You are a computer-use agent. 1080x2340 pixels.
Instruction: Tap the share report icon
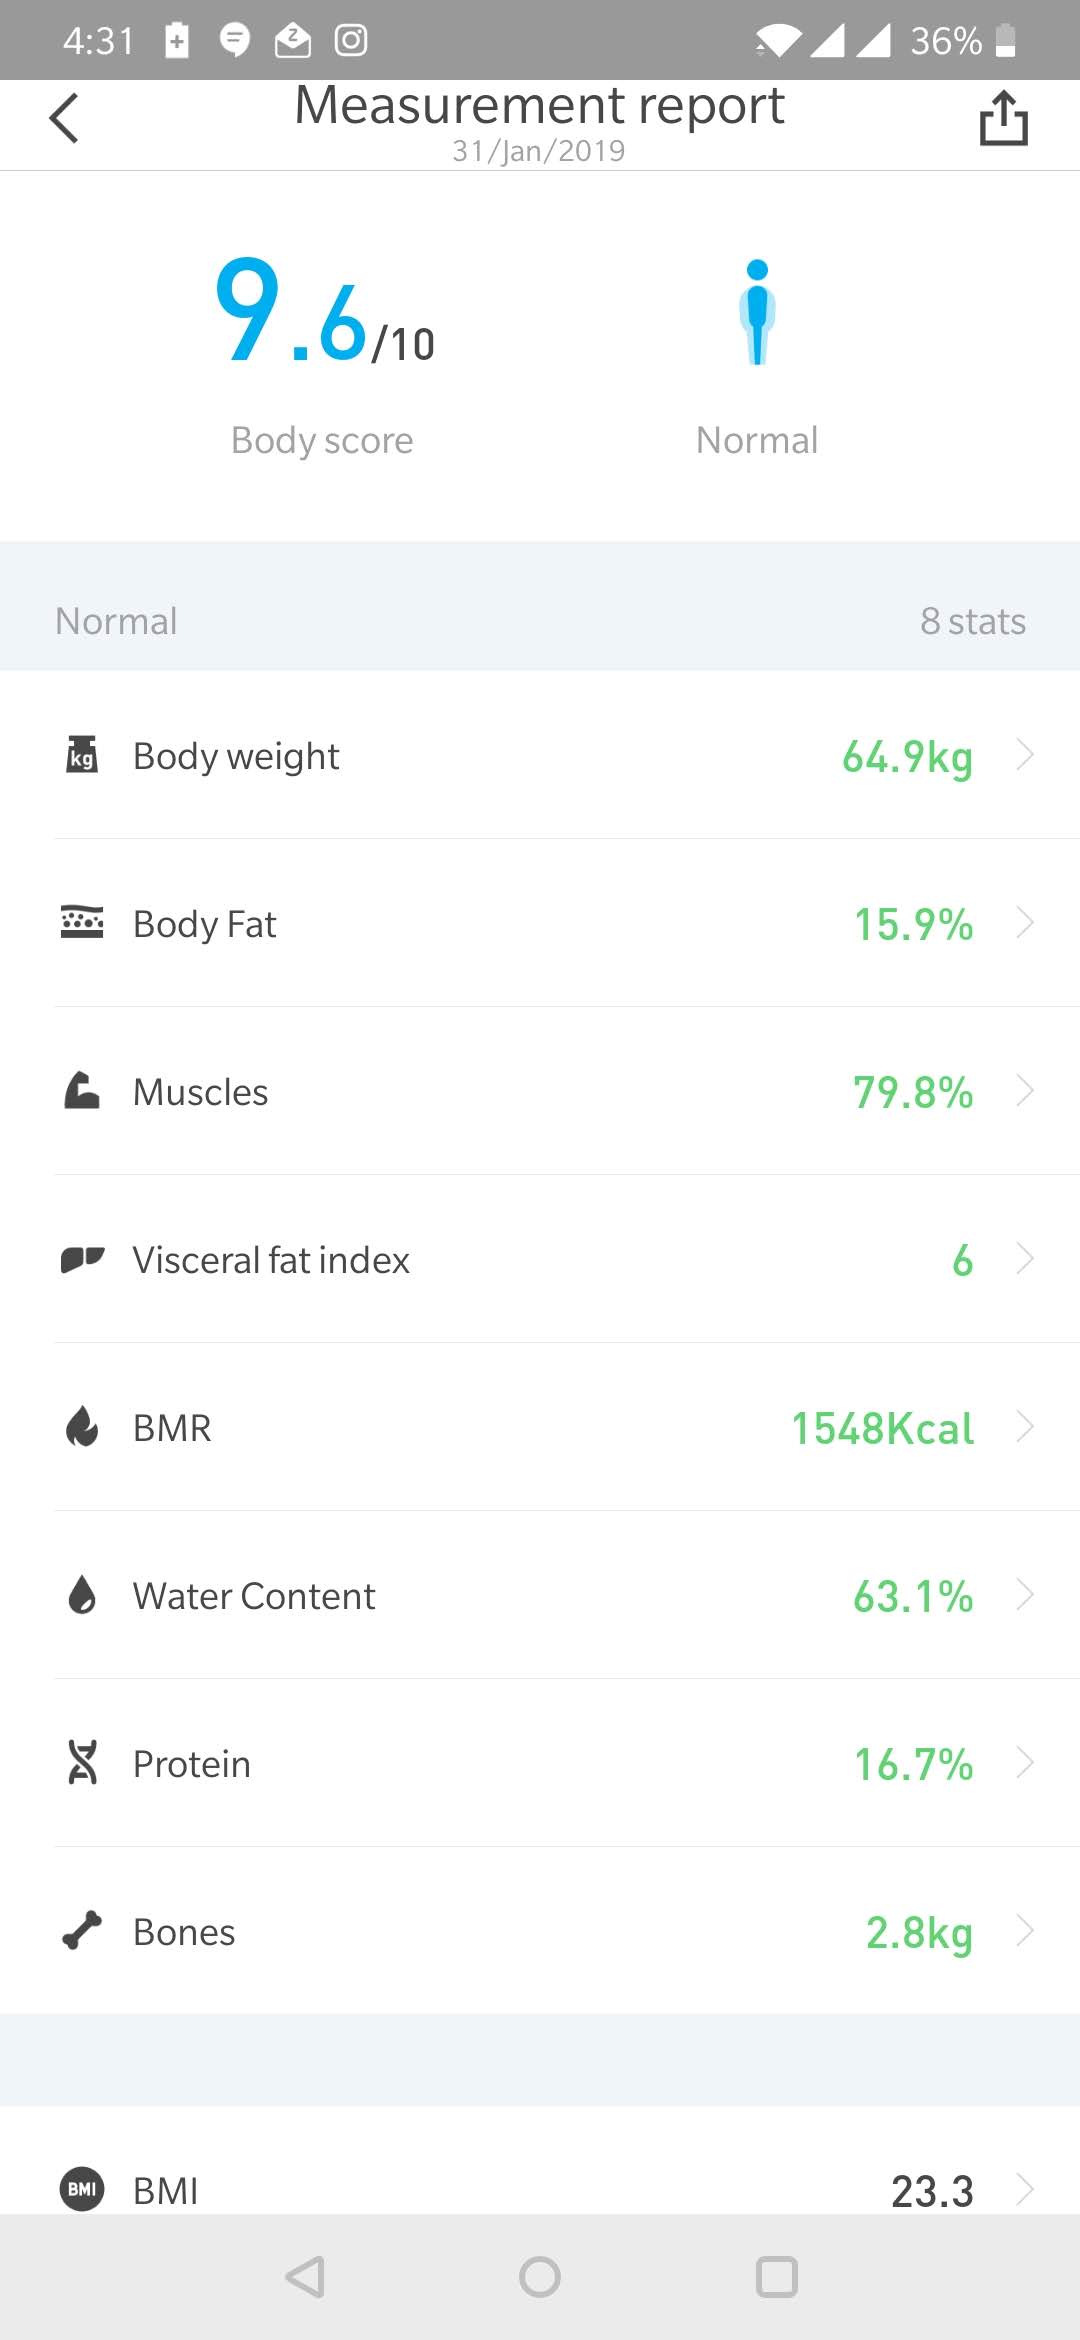(x=1003, y=118)
